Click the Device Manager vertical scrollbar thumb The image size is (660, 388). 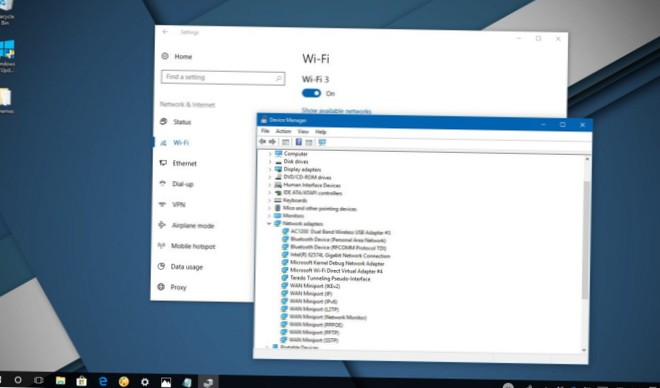tap(585, 240)
